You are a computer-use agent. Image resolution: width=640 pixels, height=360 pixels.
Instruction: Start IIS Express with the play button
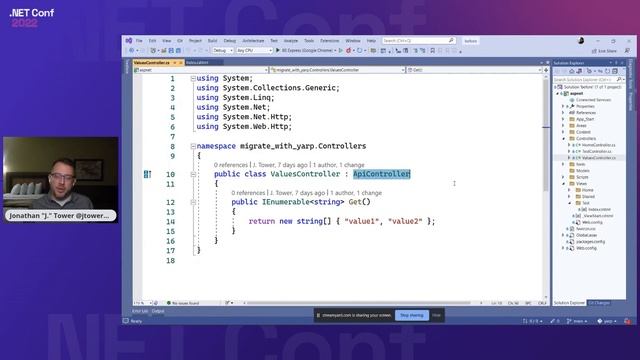[x=278, y=51]
